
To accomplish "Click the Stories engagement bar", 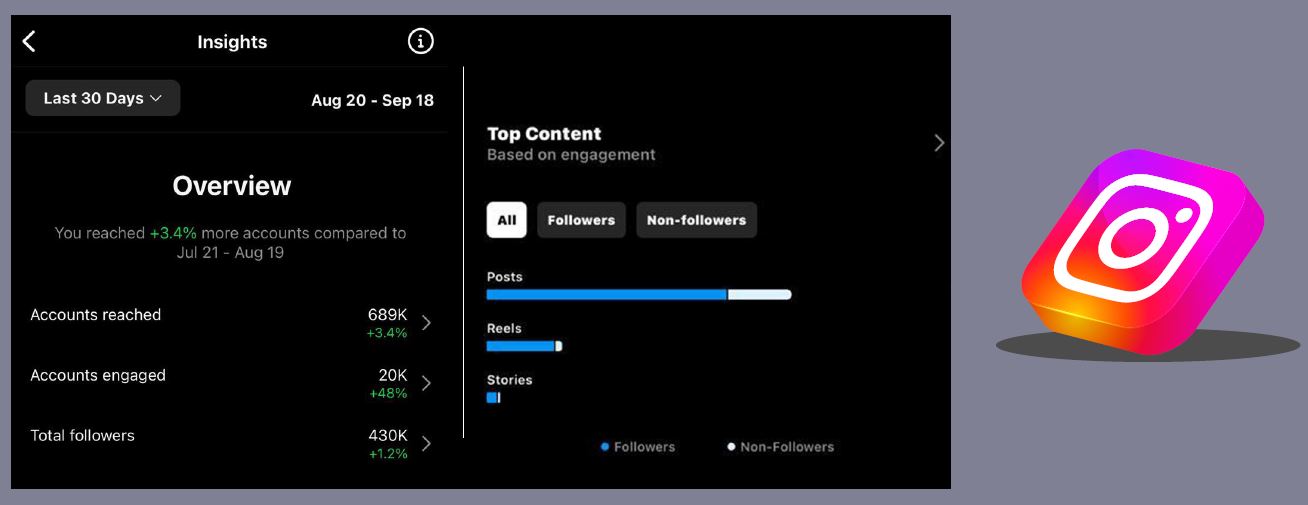I will tap(493, 397).
